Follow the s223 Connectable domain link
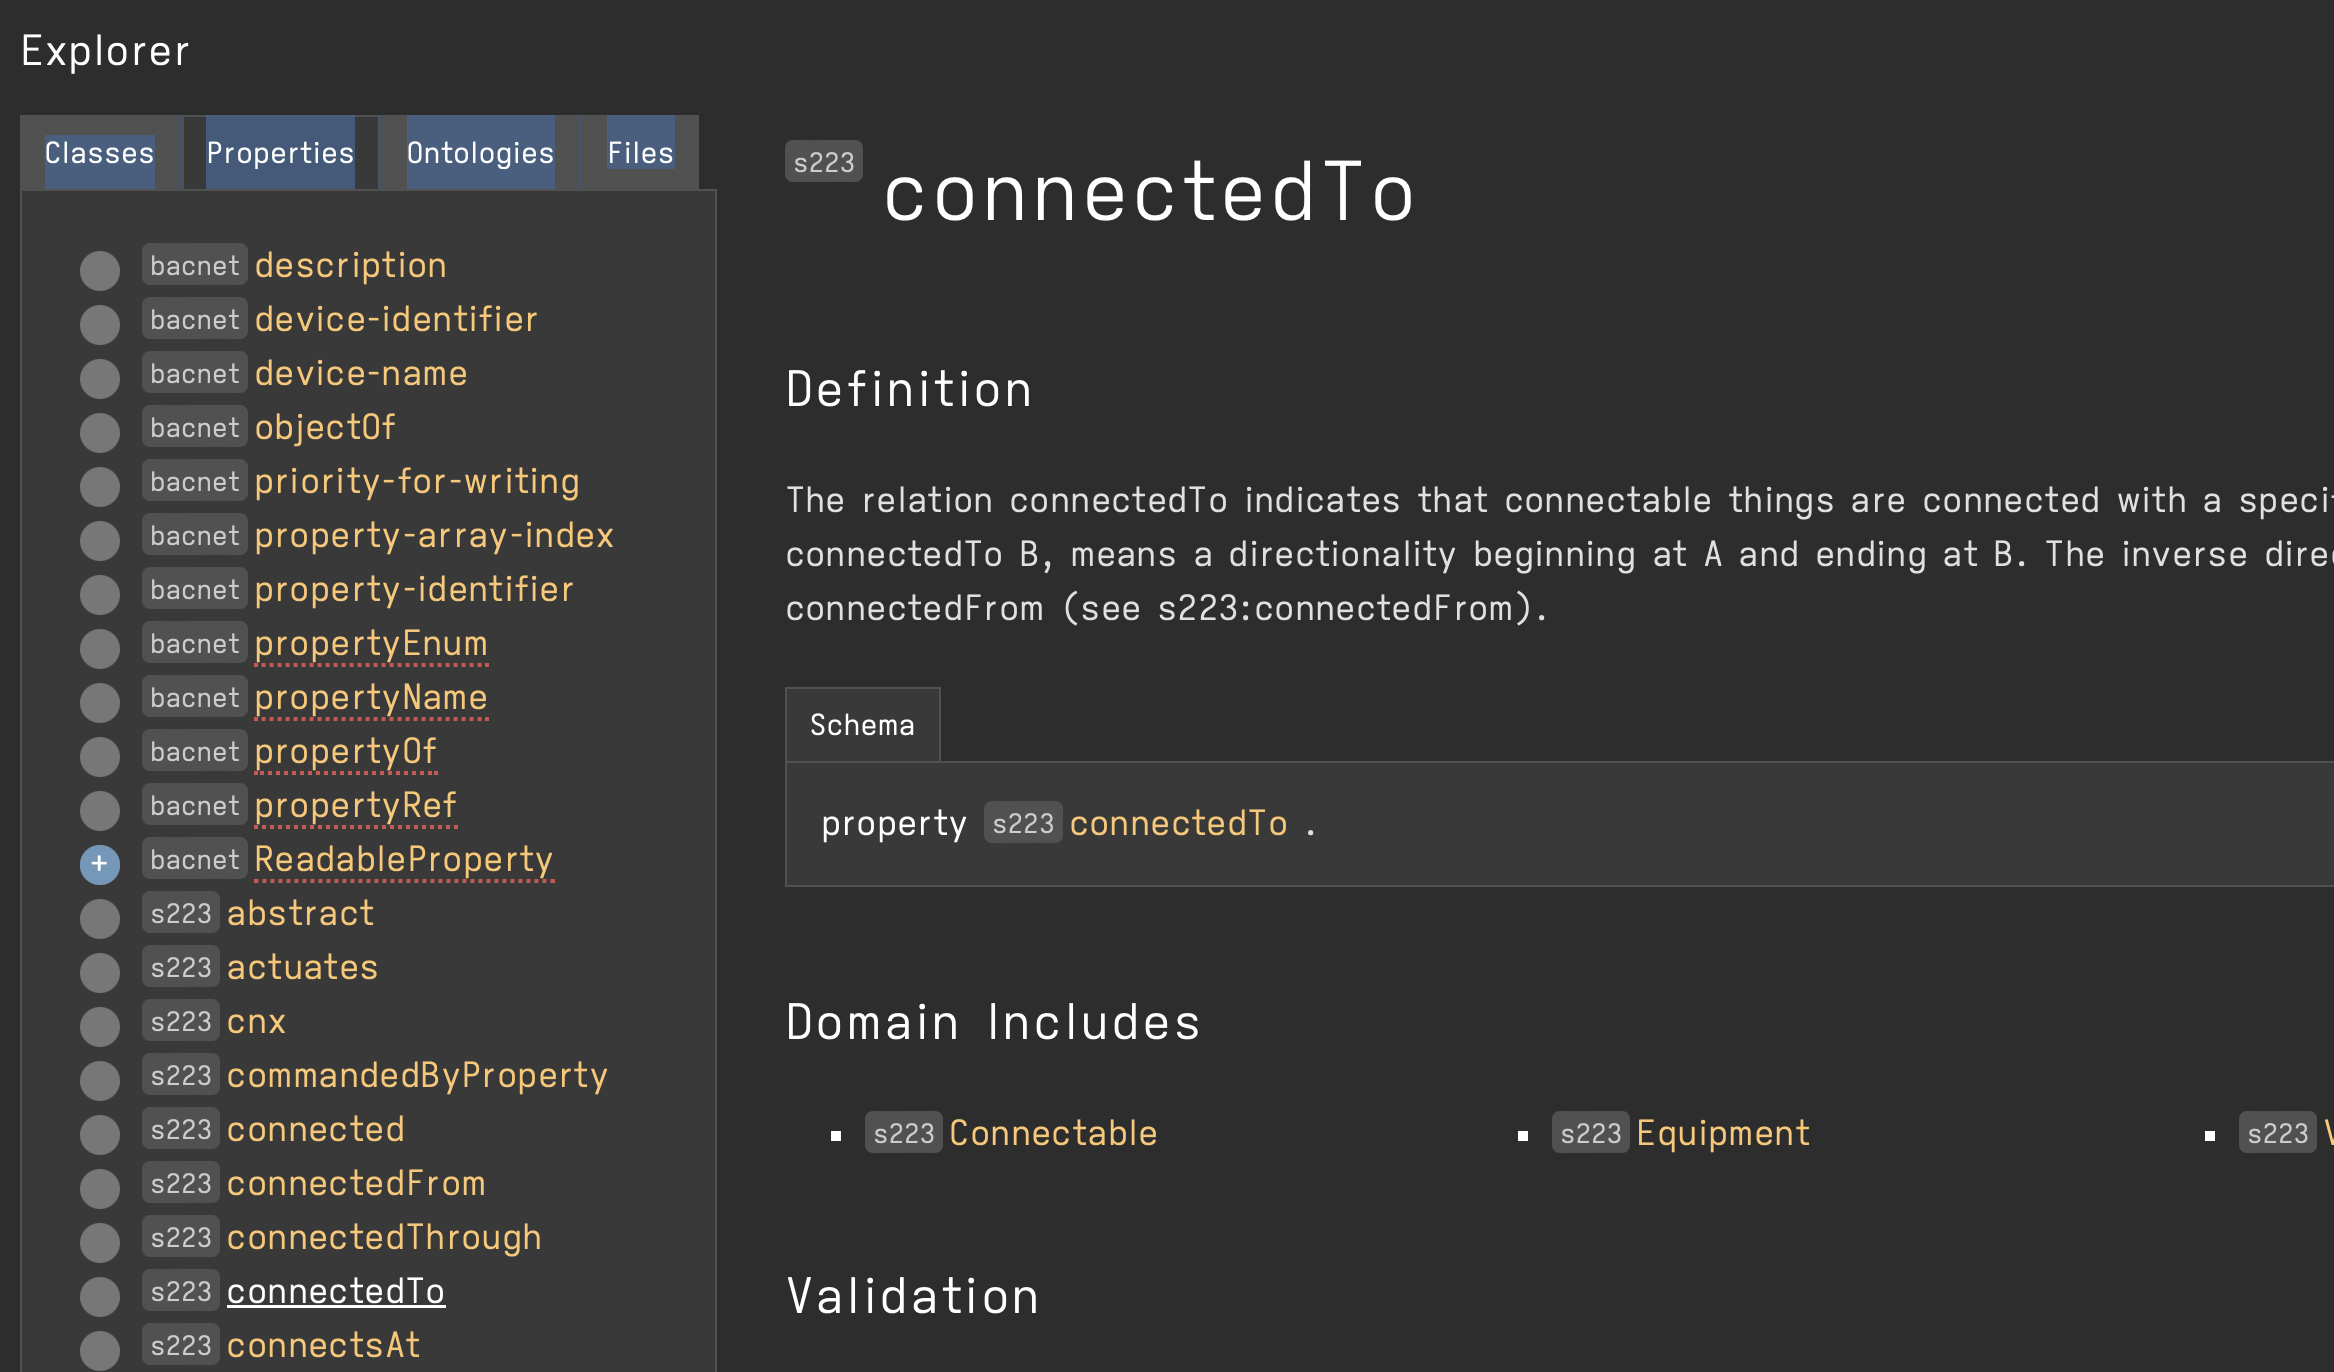This screenshot has height=1372, width=2334. pos(1052,1133)
